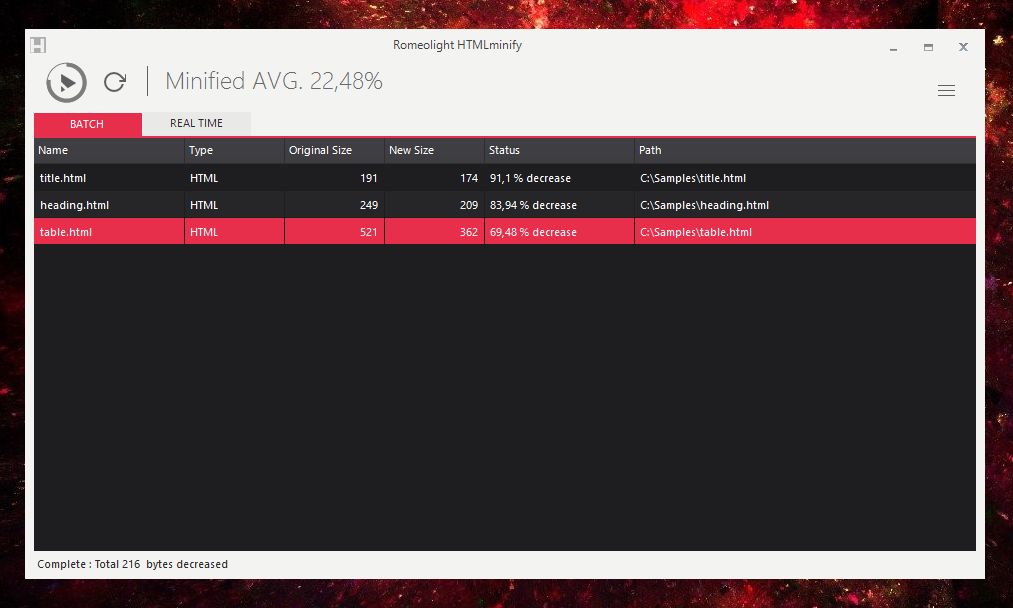Click HTML type in table.html row
Viewport: 1013px width, 608px height.
[x=204, y=233]
